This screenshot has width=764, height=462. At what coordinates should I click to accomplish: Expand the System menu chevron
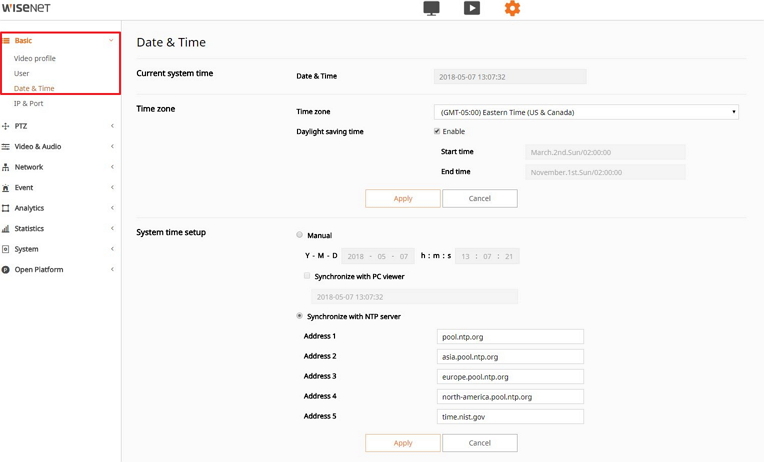coord(112,249)
